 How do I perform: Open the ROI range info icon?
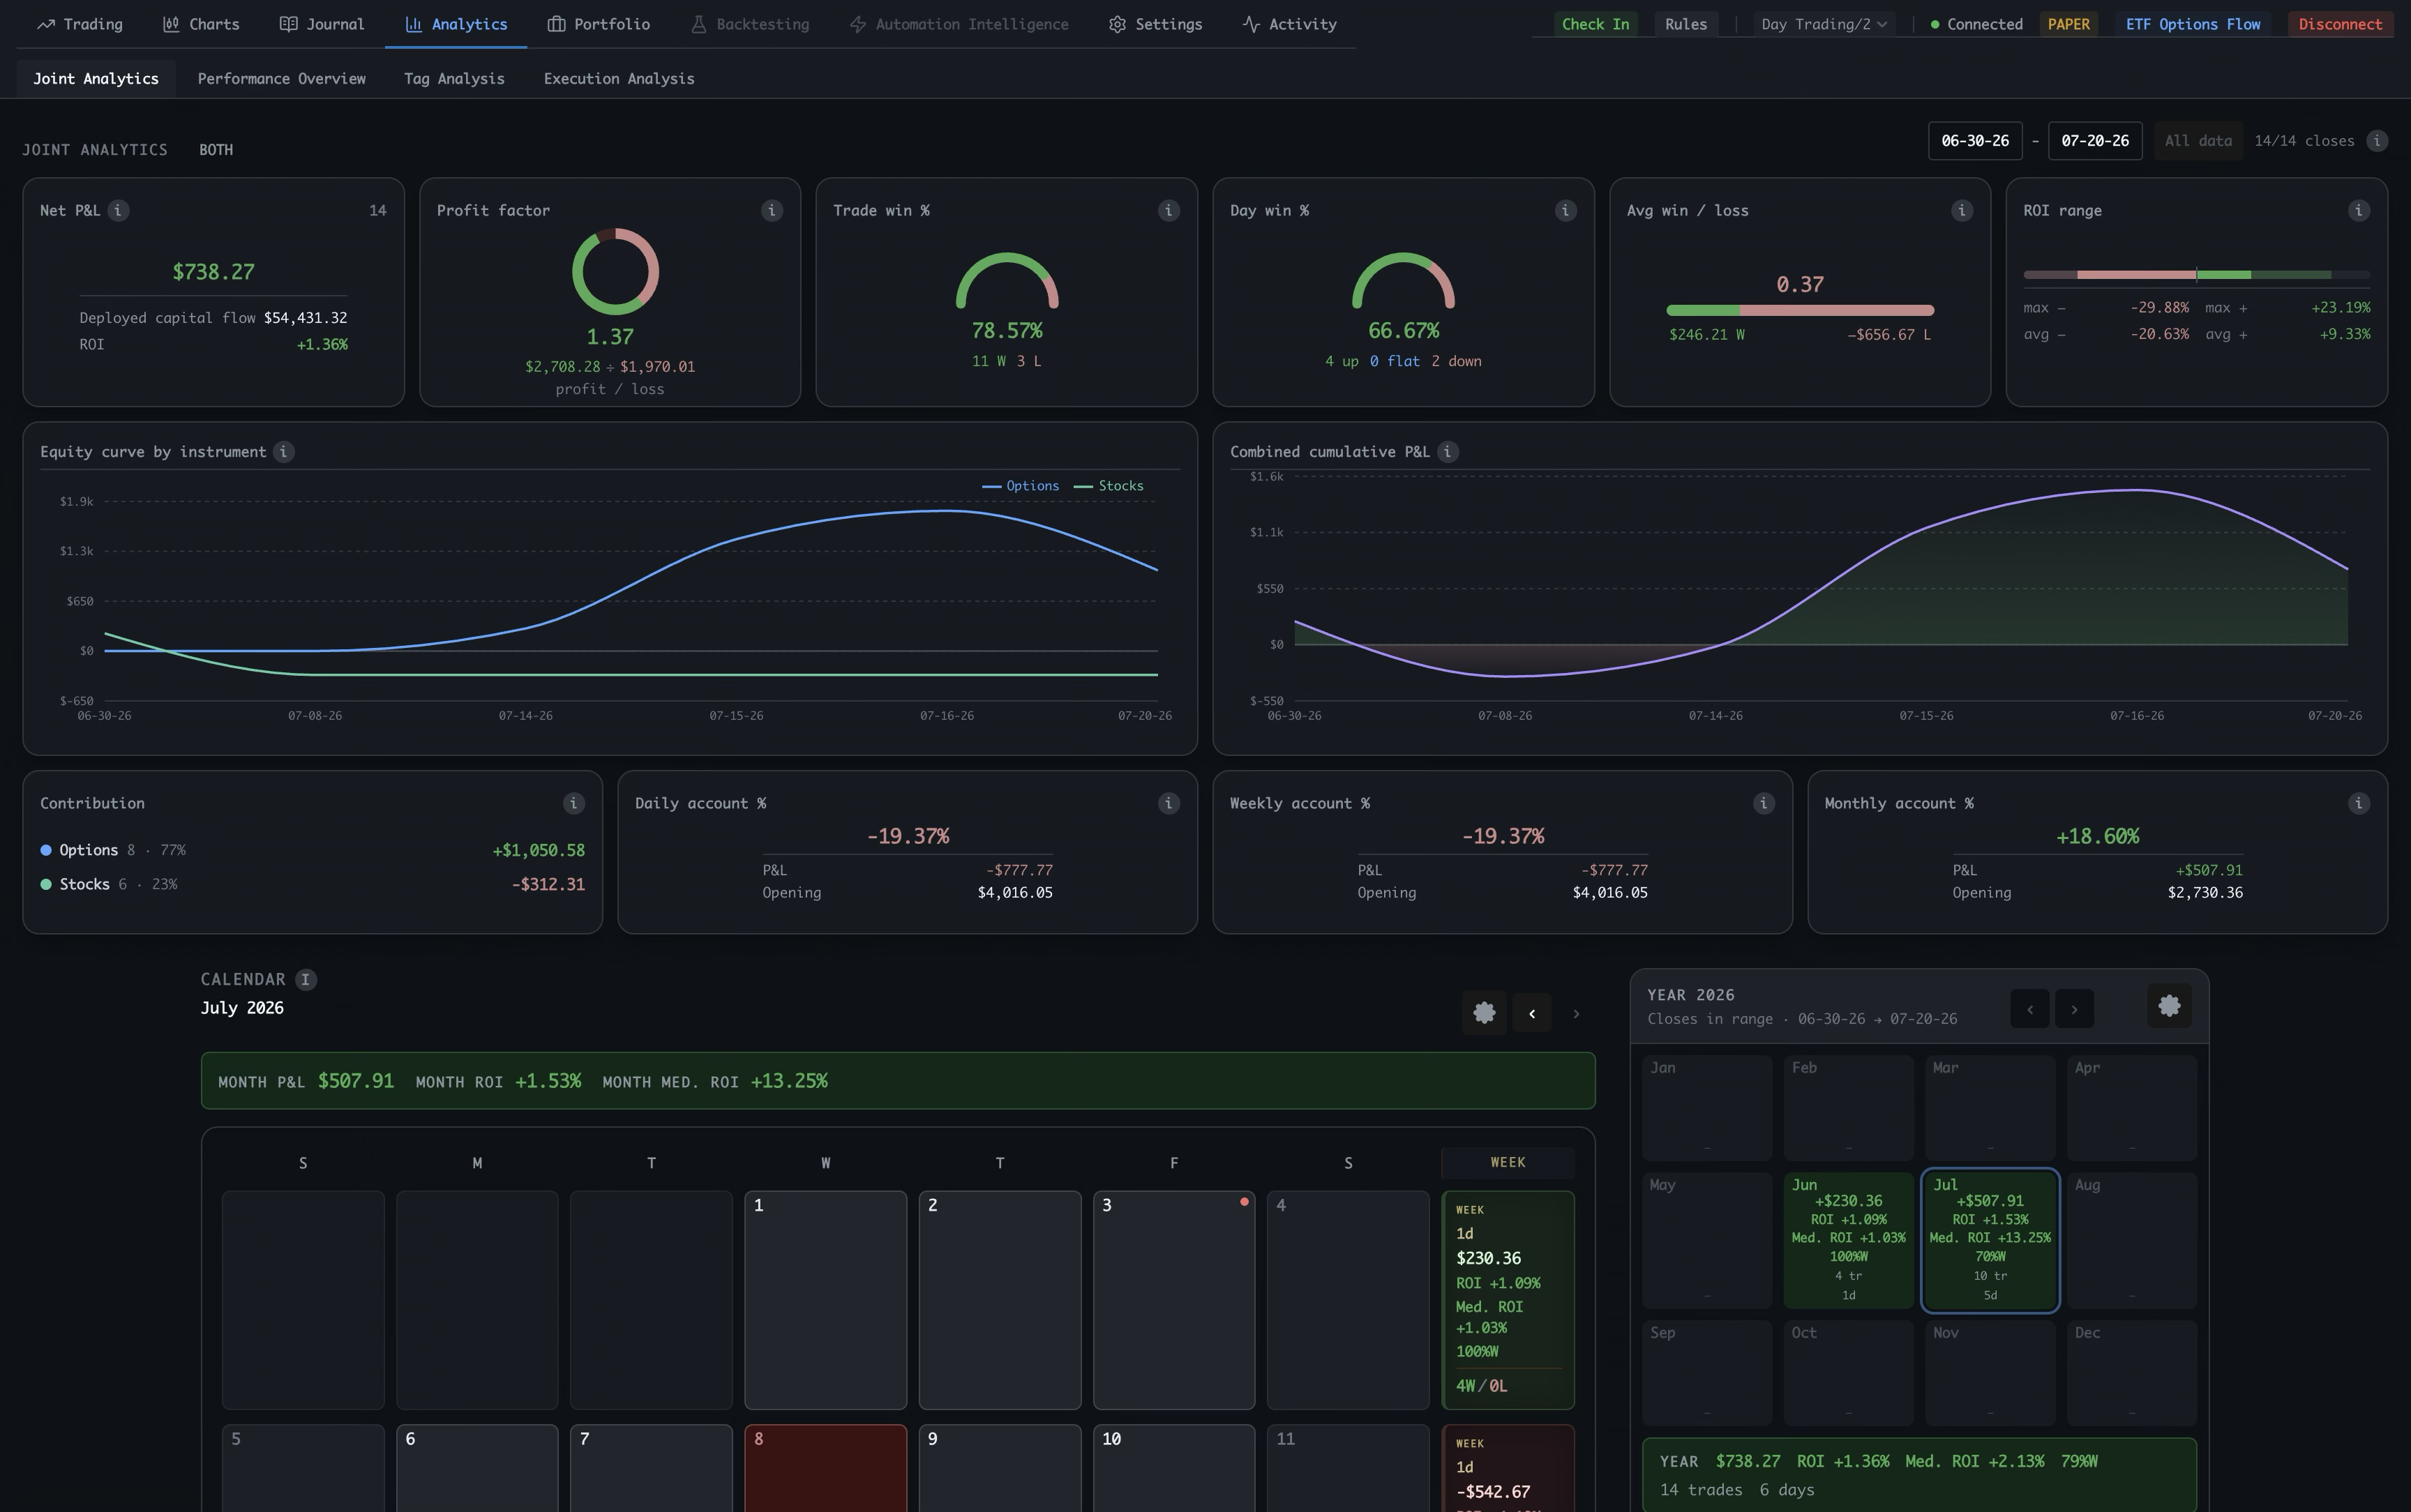(x=2359, y=210)
